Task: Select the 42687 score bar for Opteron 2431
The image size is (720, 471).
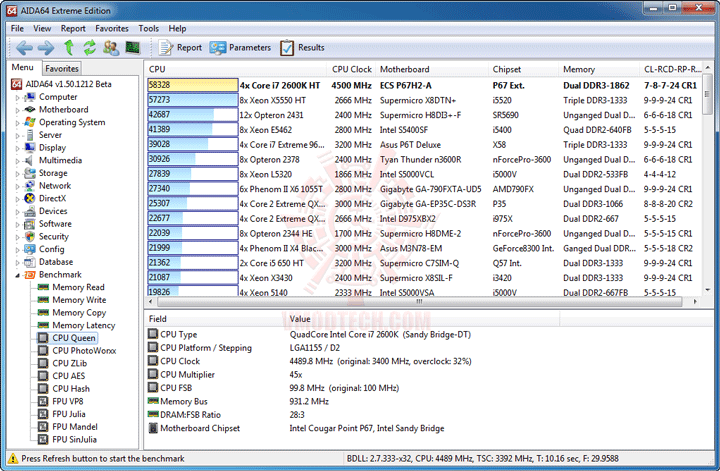Action: pos(193,115)
